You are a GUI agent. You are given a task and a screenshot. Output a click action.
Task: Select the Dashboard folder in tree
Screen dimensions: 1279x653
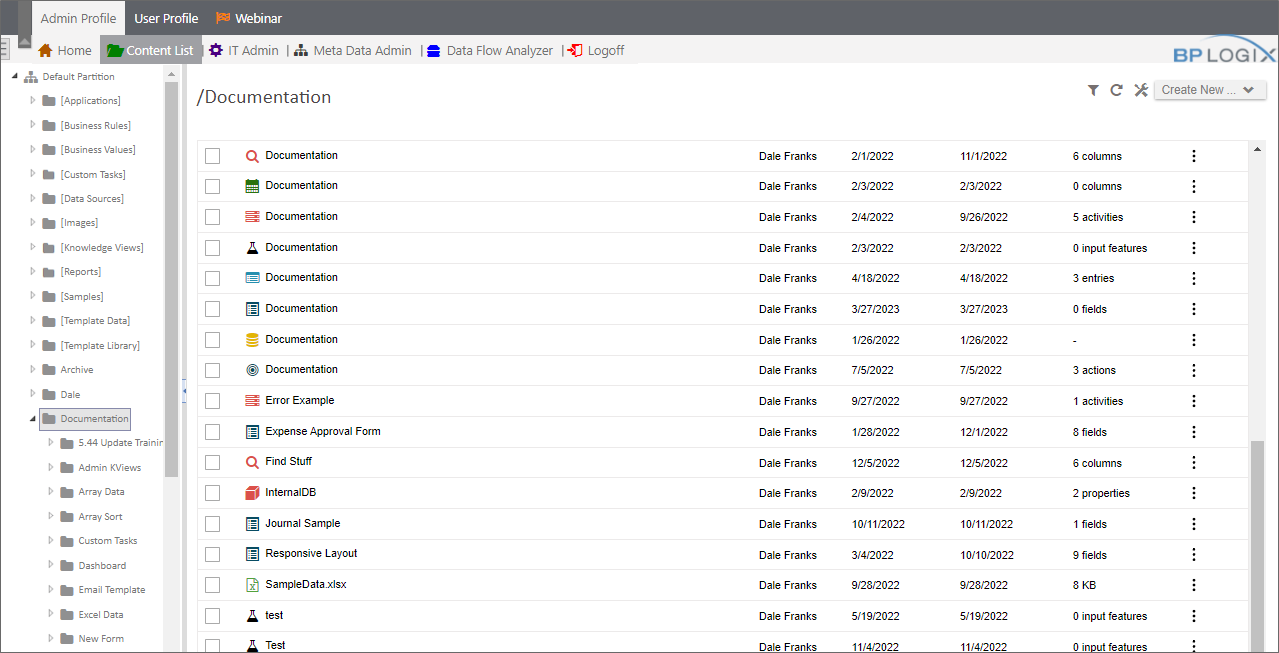[102, 565]
